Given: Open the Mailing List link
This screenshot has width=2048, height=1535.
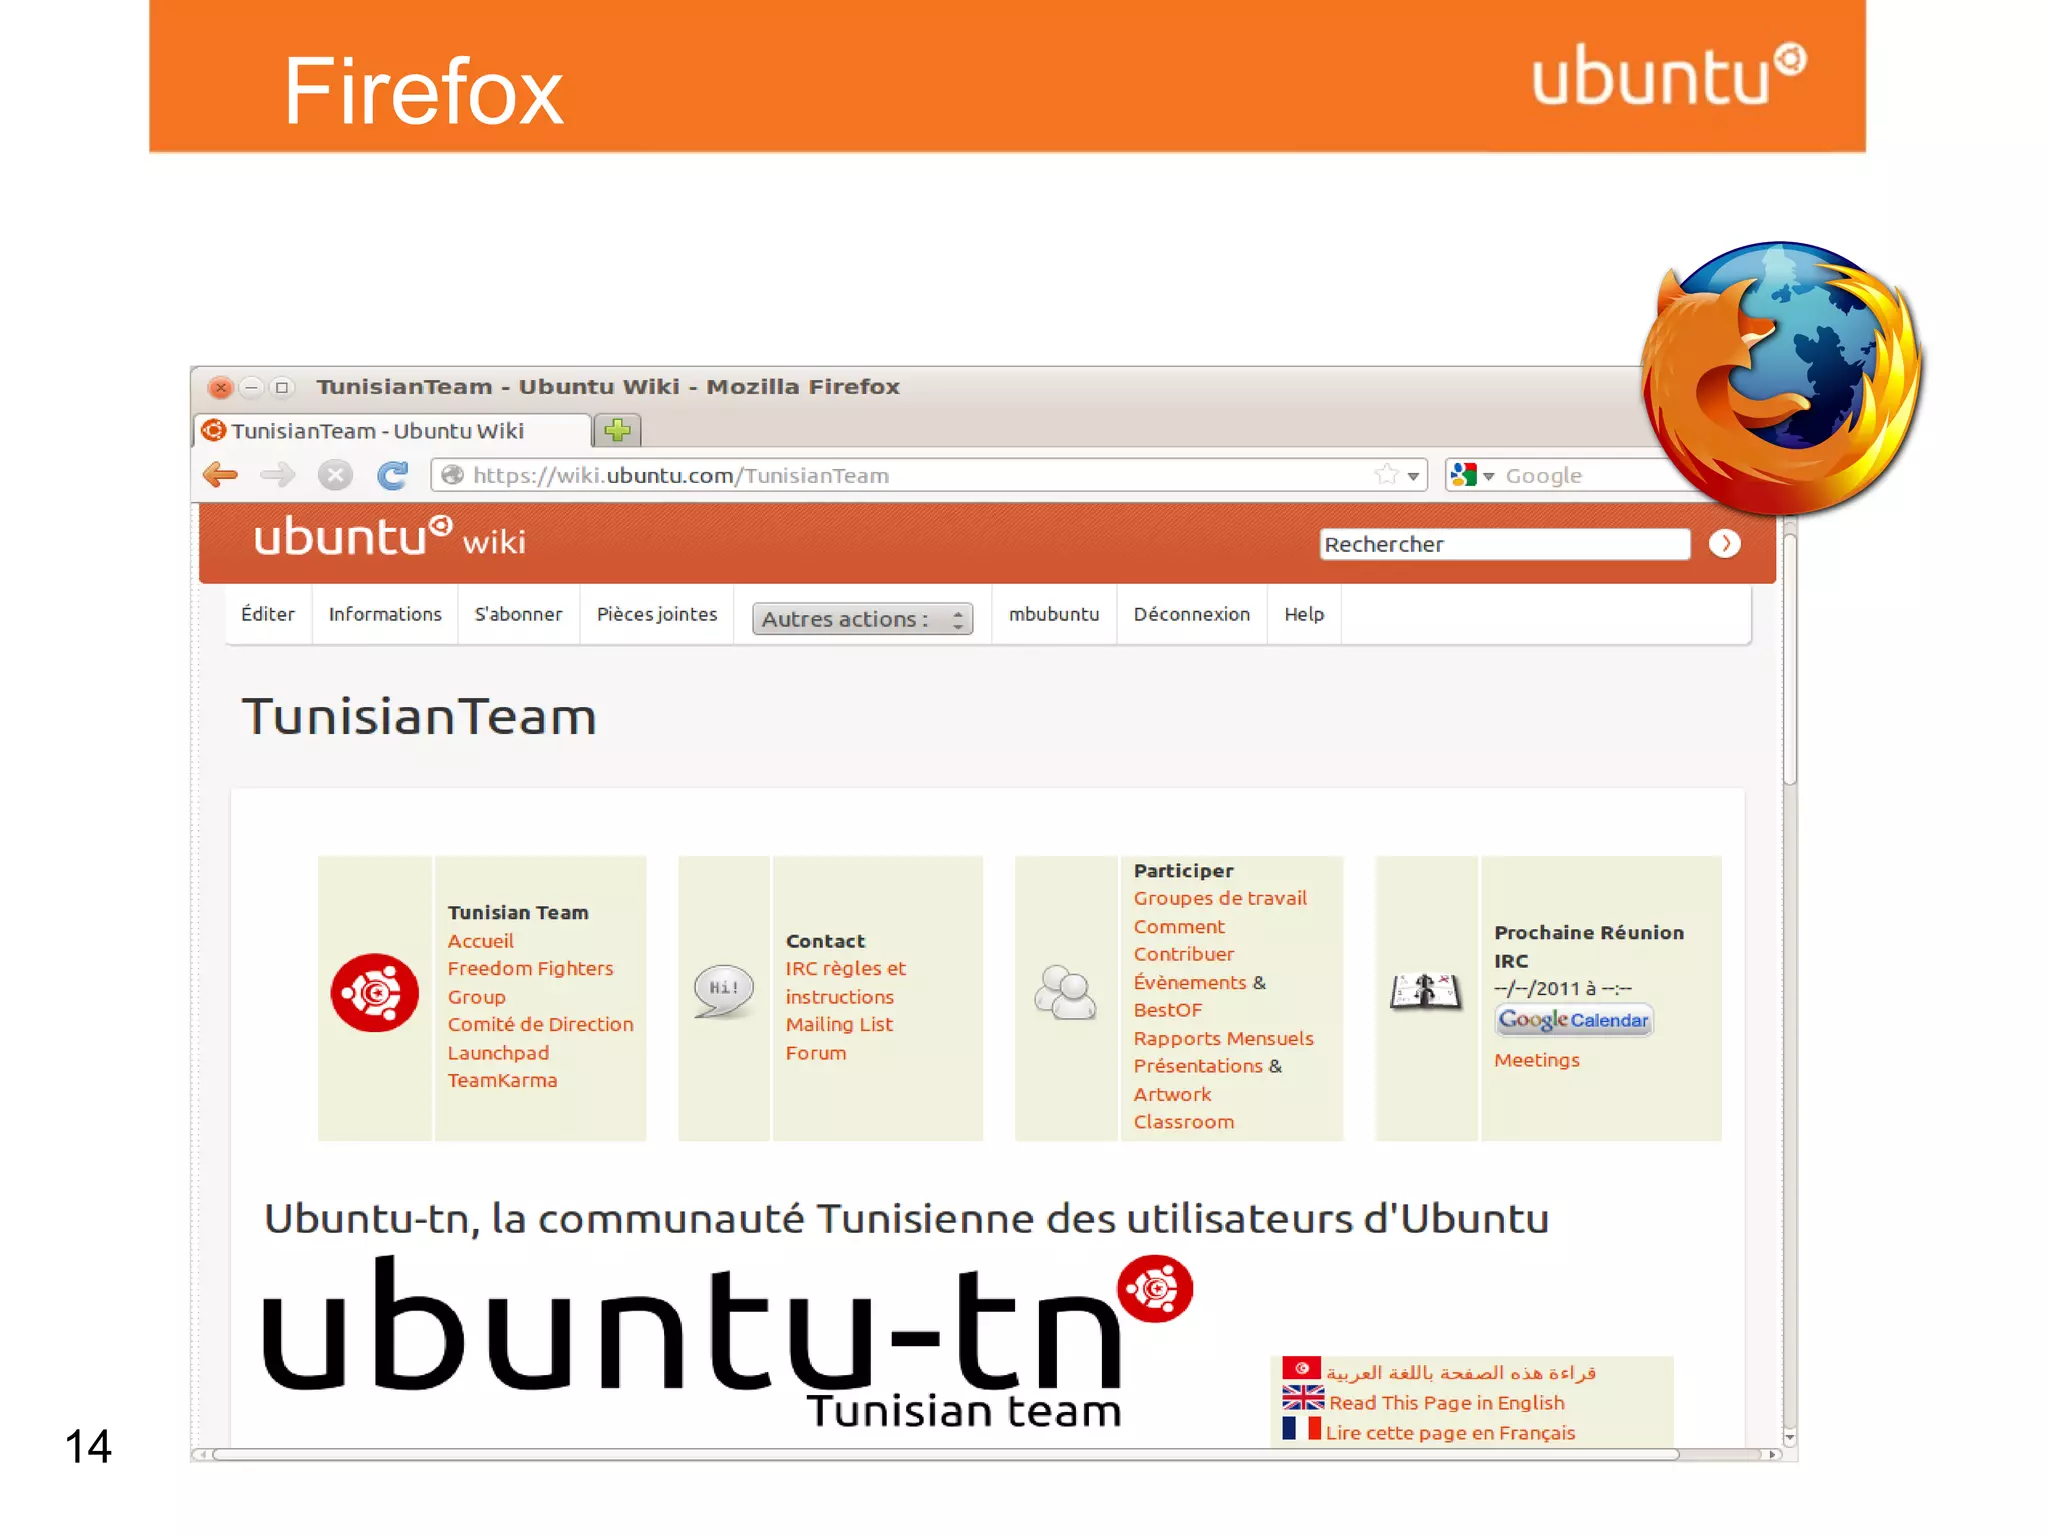Looking at the screenshot, I should tap(839, 1024).
